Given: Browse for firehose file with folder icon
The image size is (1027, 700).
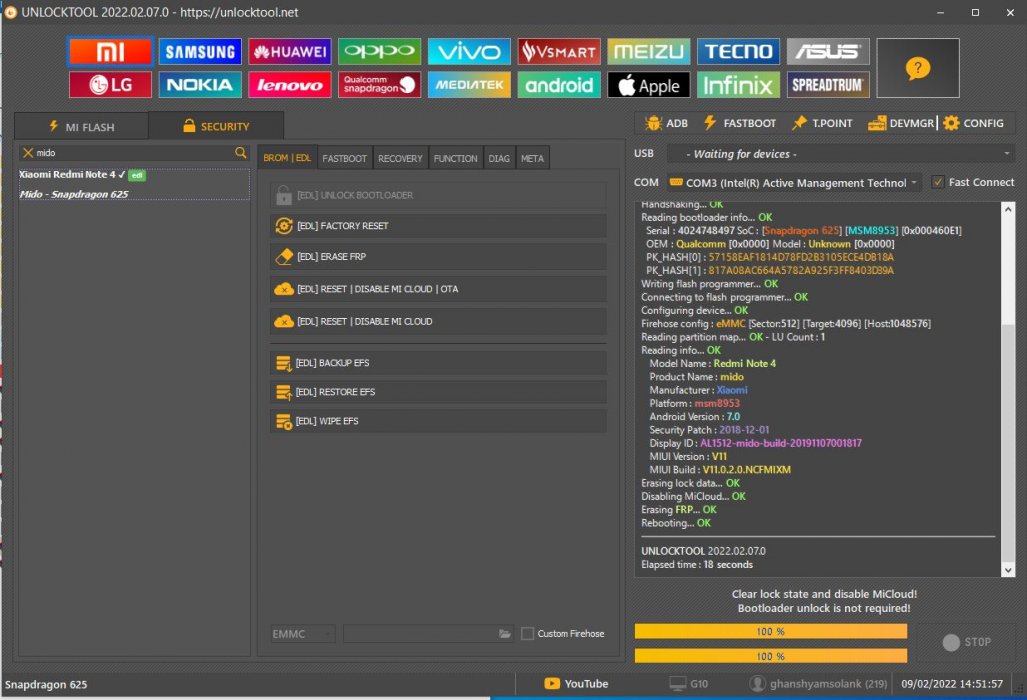Looking at the screenshot, I should click(x=504, y=634).
